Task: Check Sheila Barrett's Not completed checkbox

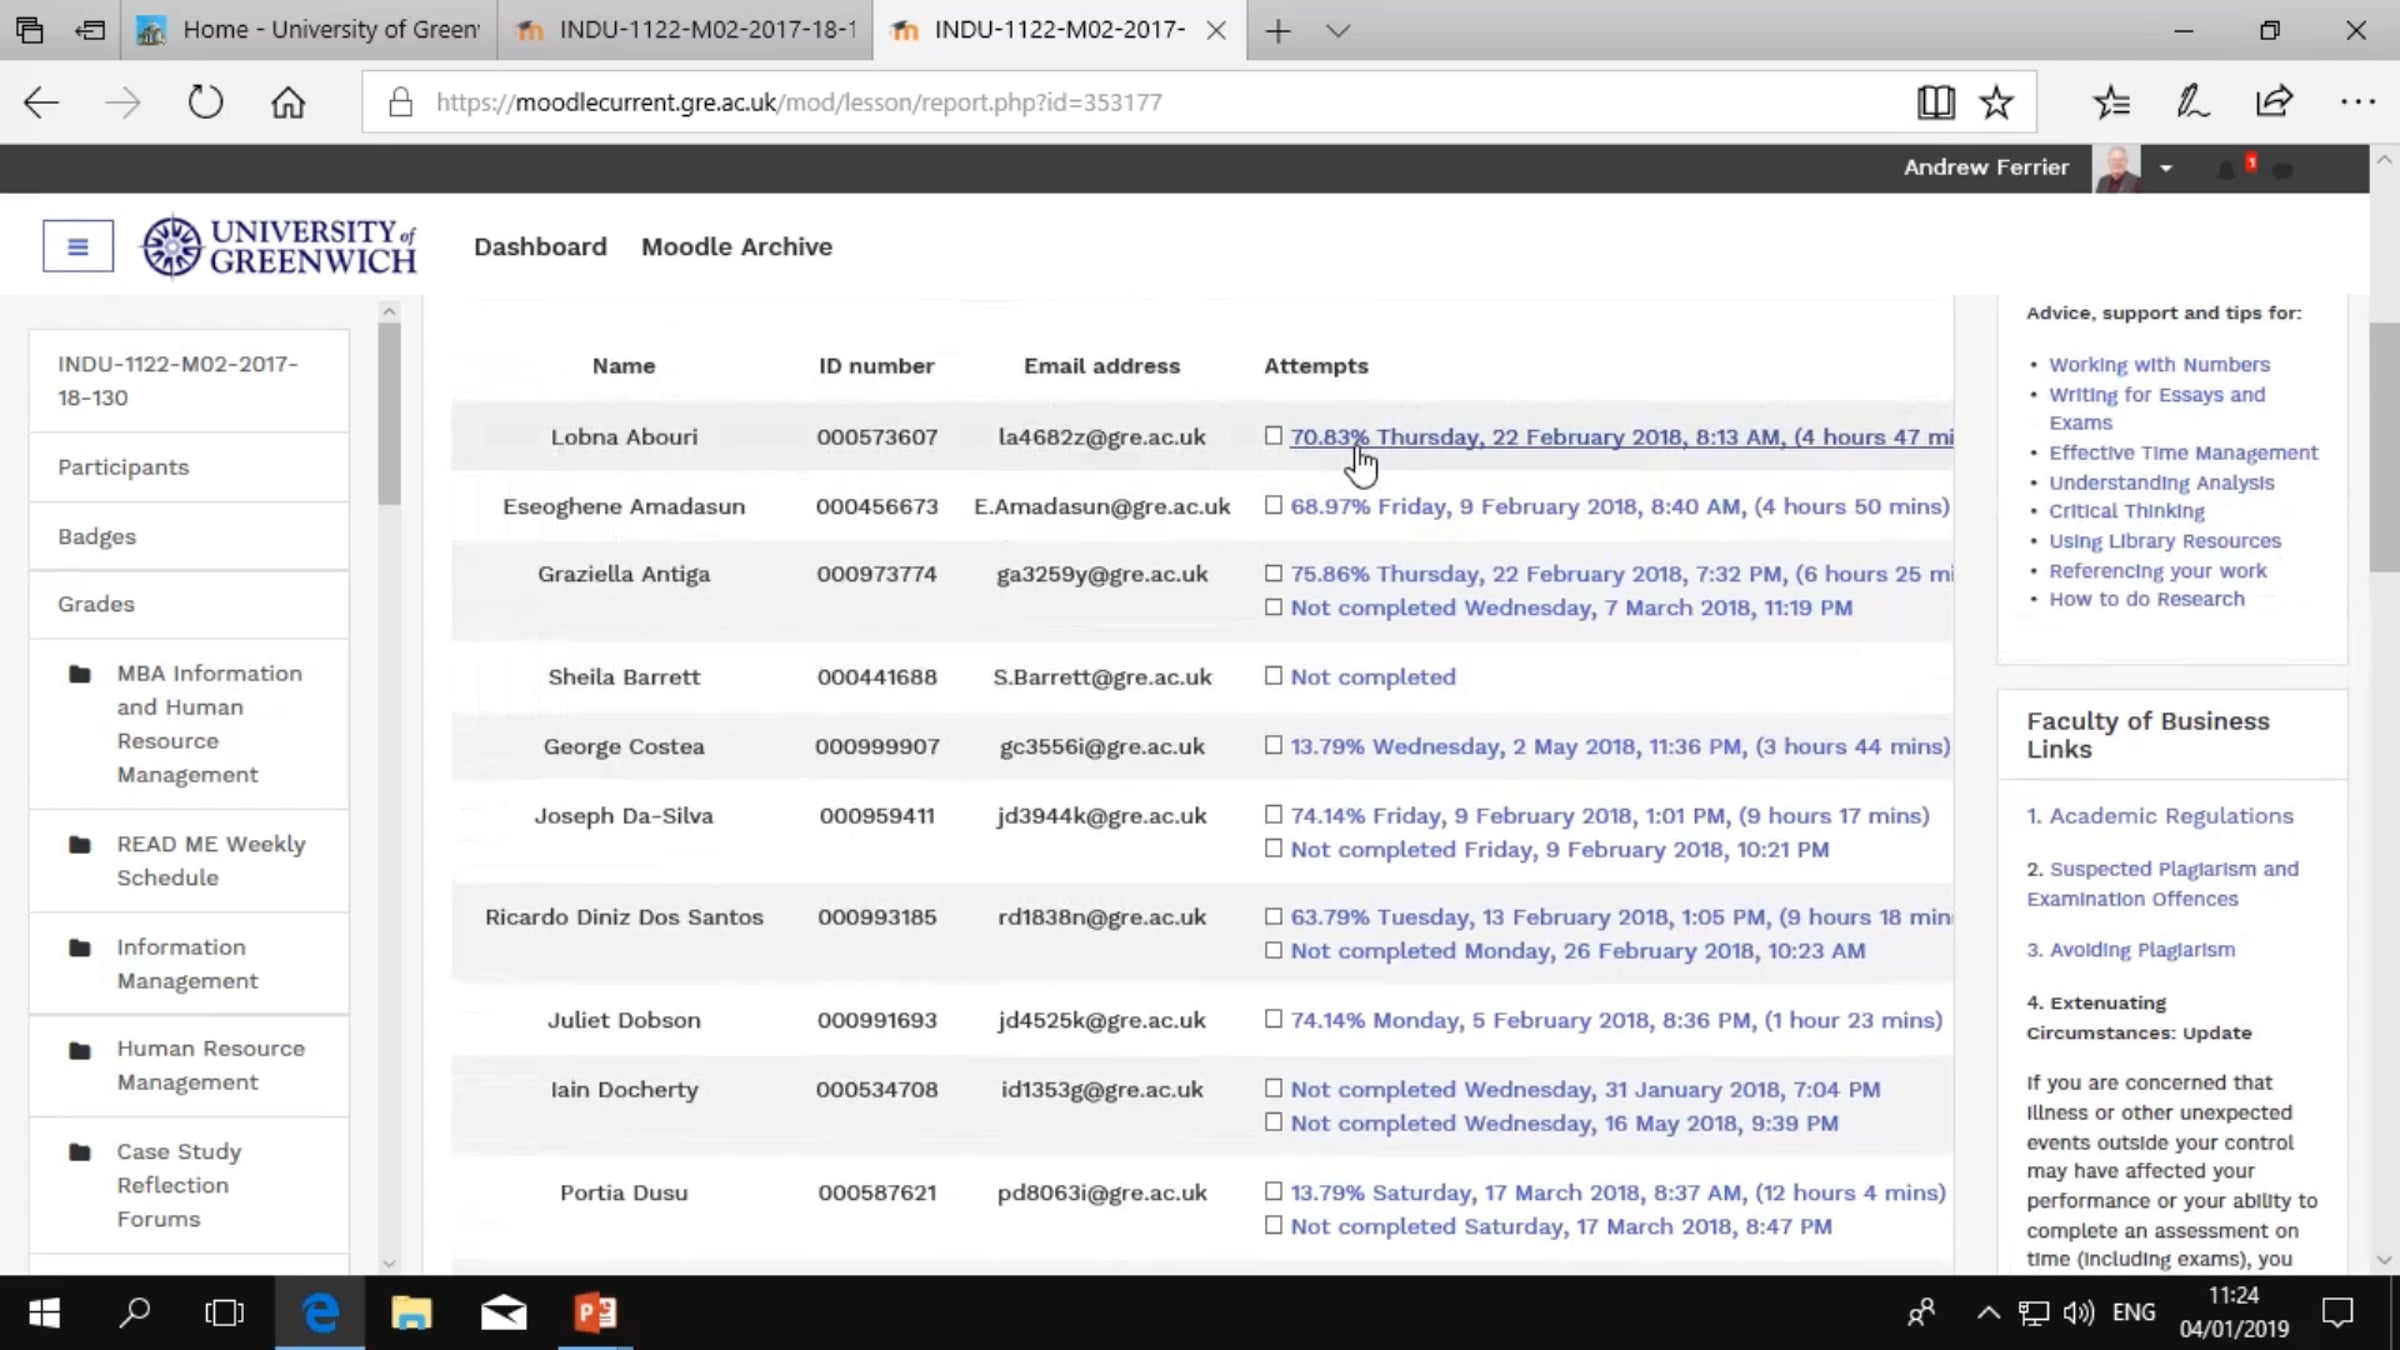Action: [1273, 676]
